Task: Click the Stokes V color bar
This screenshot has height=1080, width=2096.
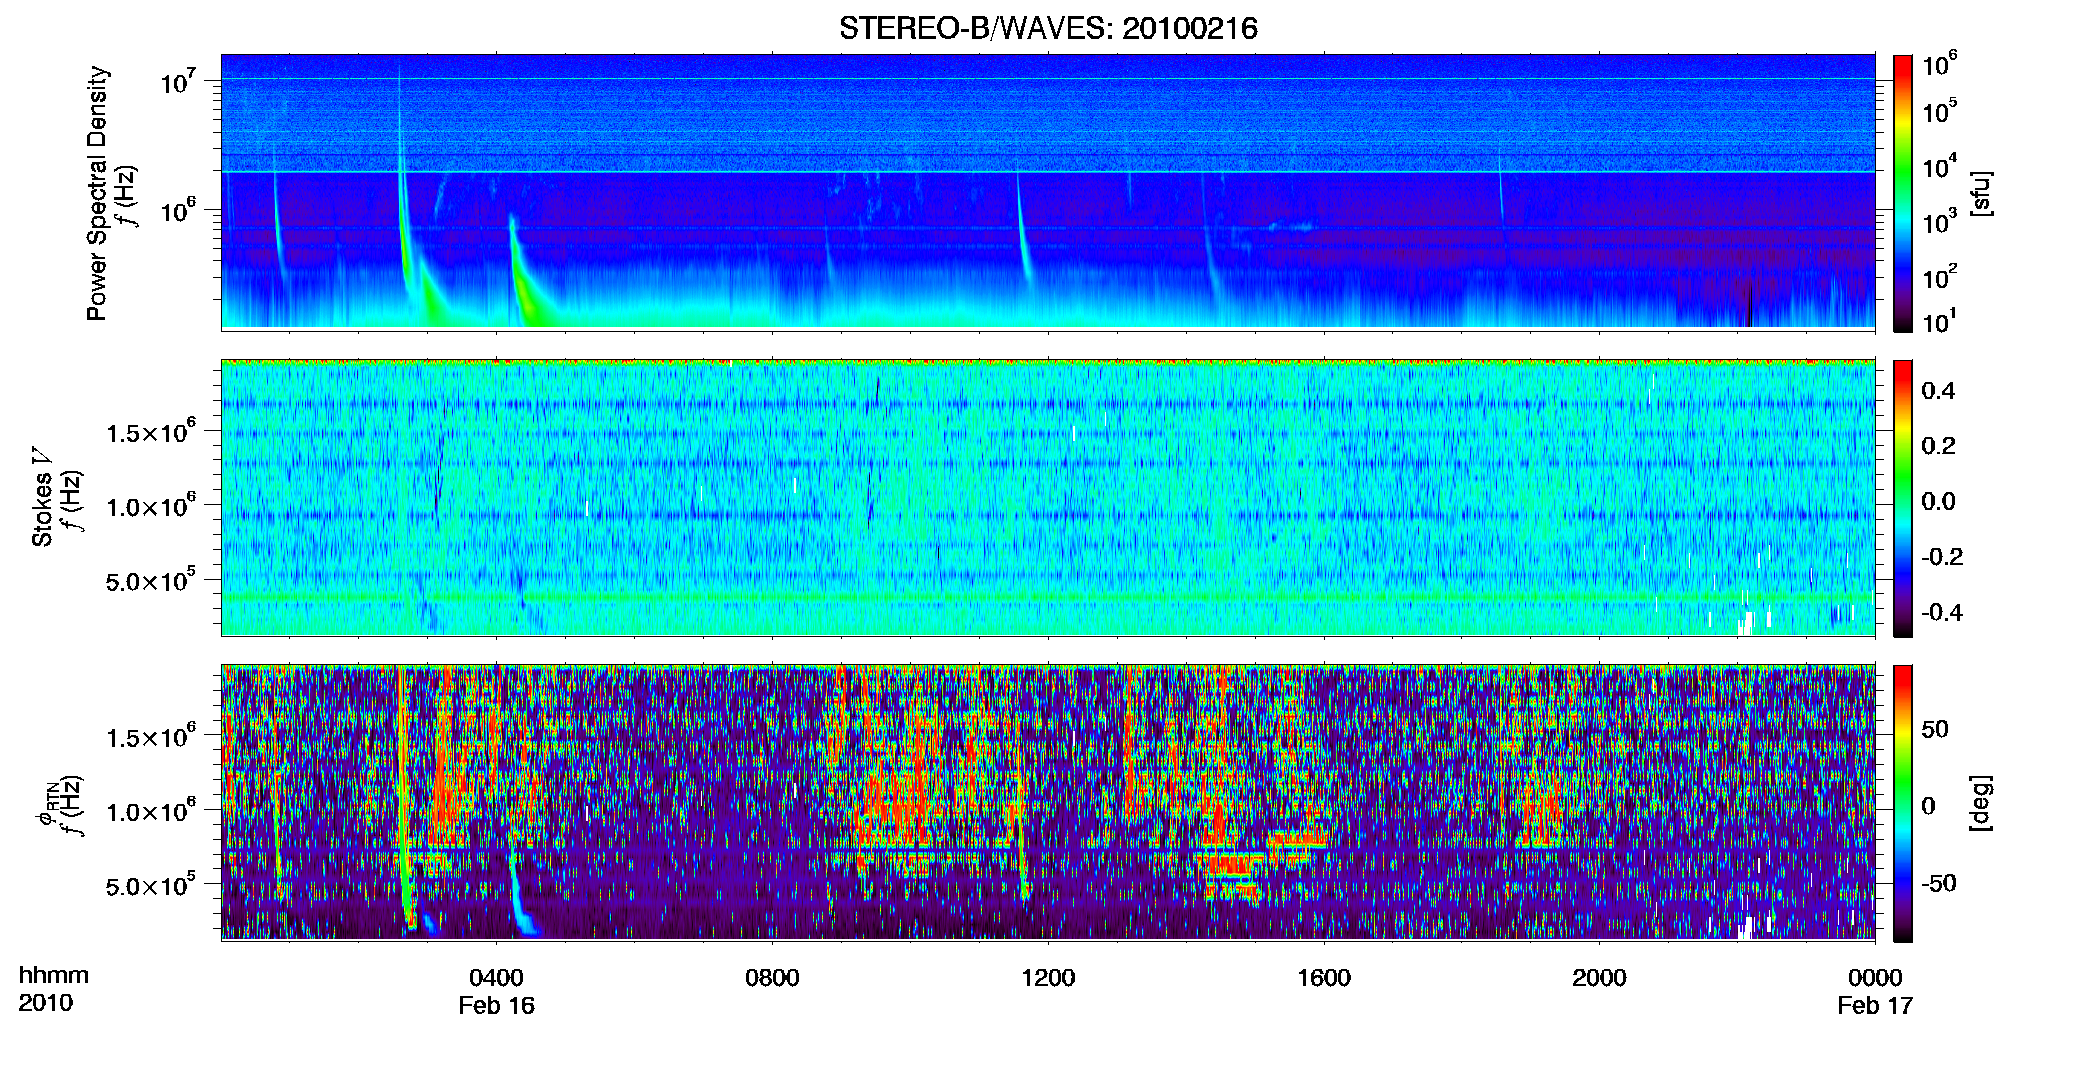Action: [1903, 499]
